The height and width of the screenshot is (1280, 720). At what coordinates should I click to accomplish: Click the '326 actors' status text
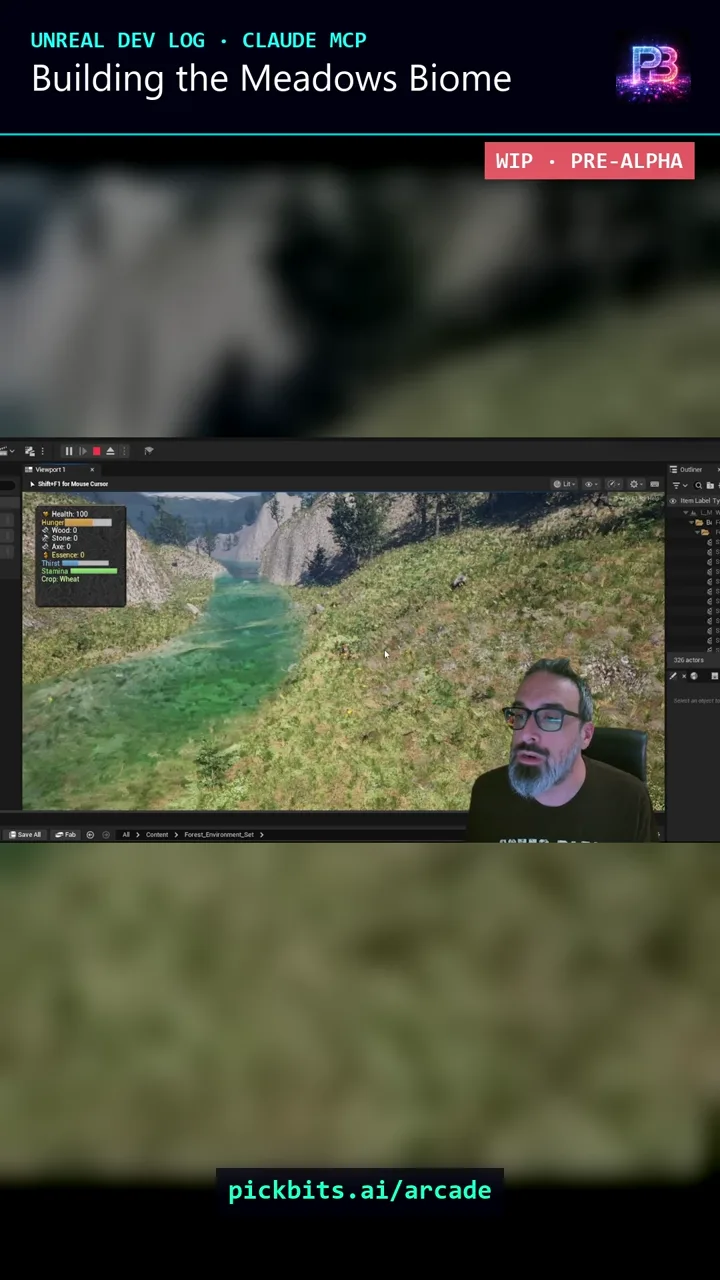pos(689,660)
